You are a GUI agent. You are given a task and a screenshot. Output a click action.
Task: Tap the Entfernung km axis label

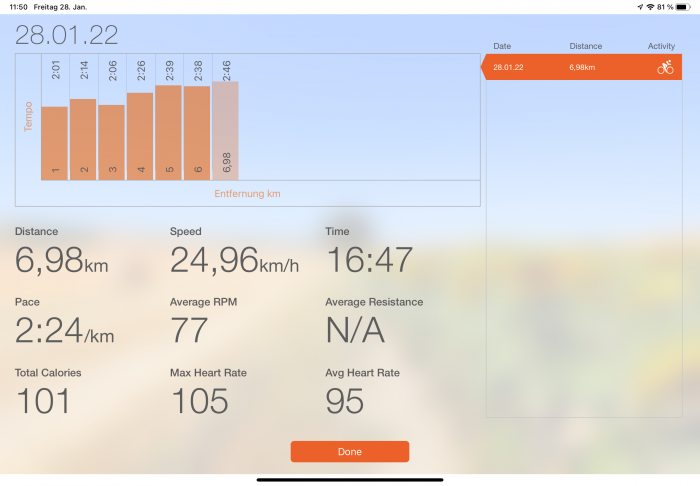coord(247,194)
